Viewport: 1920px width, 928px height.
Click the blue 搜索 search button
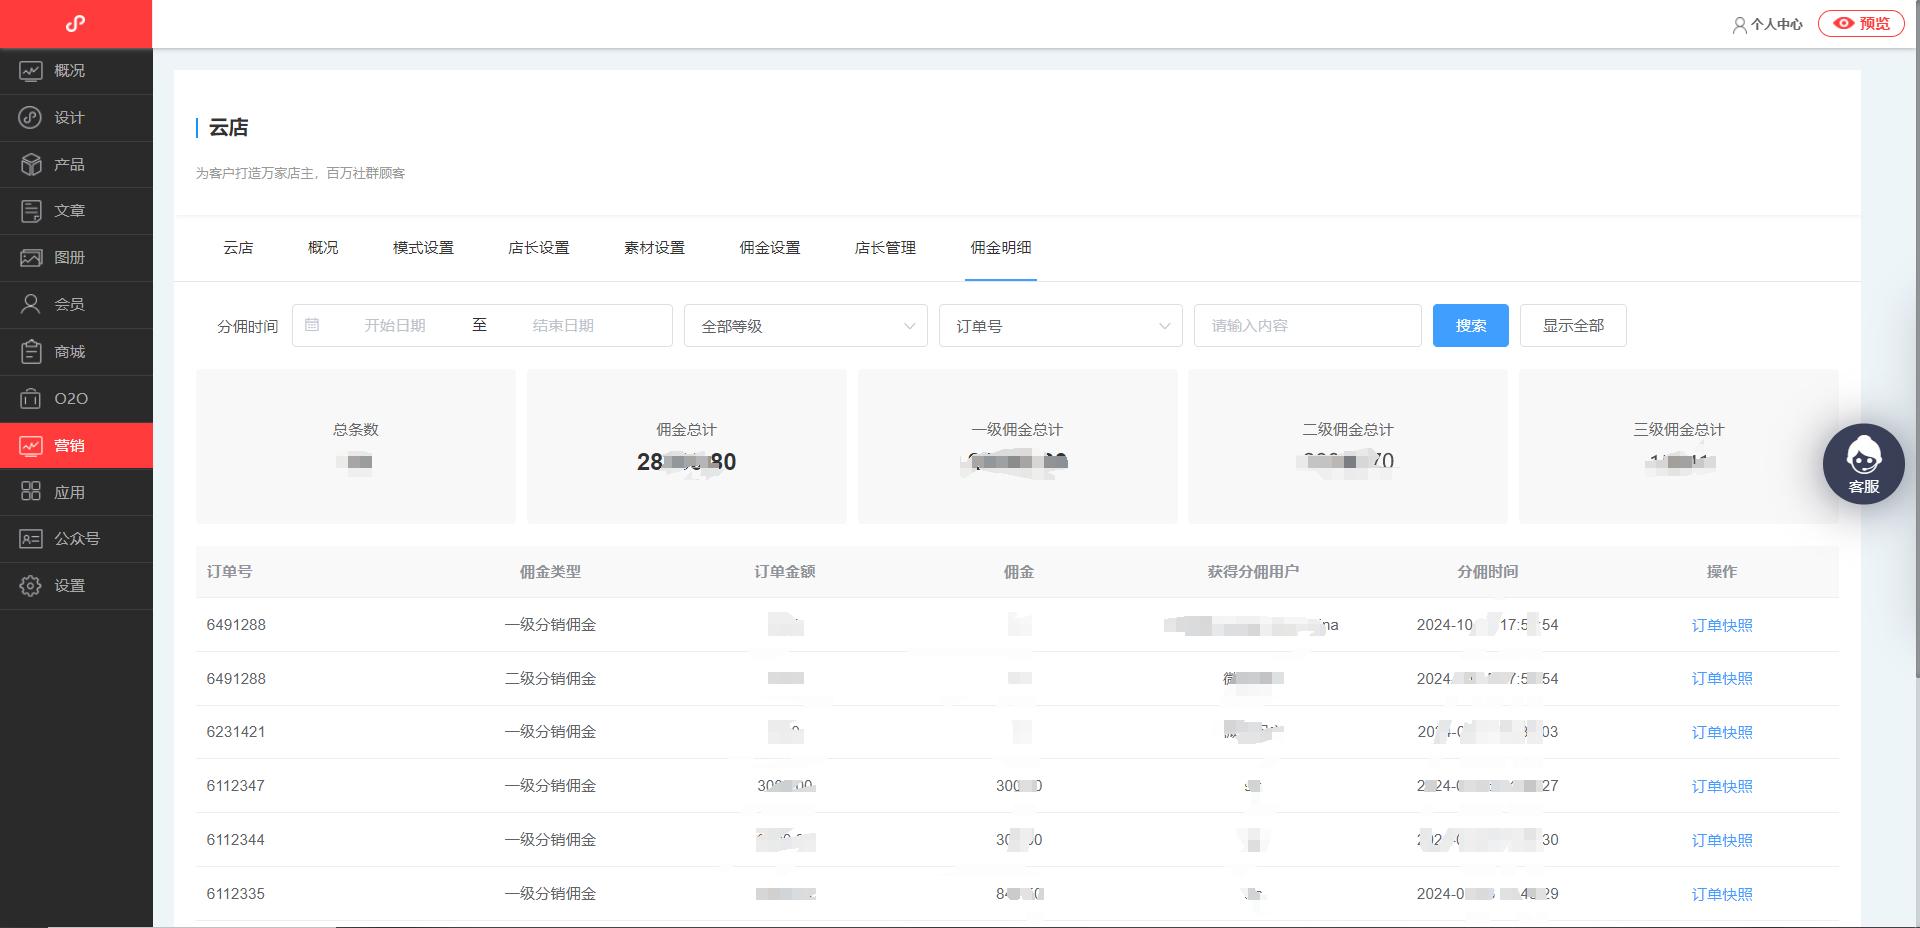[1471, 326]
